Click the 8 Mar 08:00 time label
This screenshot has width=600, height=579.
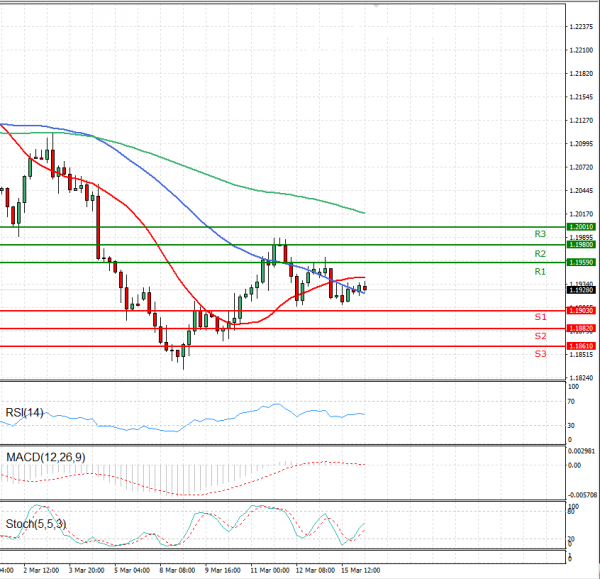177,571
